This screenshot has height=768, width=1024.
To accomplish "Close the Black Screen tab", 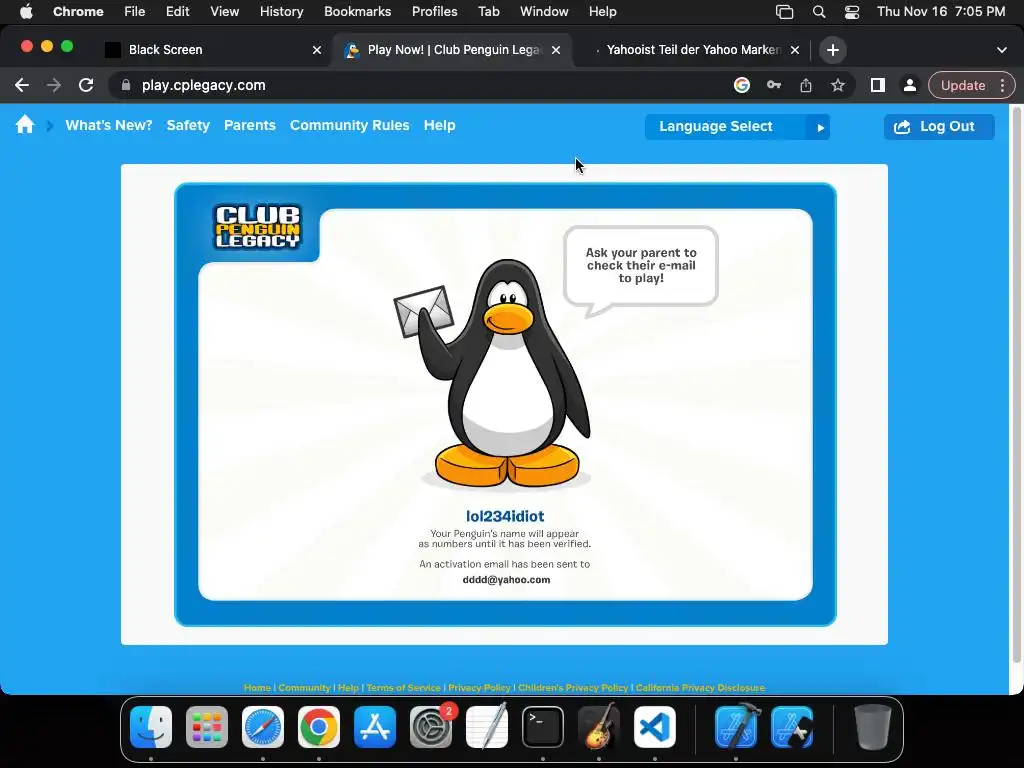I will tap(317, 50).
